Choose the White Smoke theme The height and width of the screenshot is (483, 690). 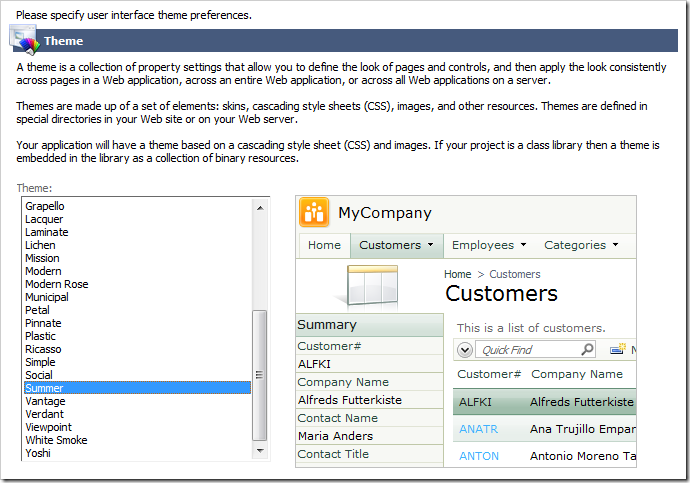pos(56,440)
